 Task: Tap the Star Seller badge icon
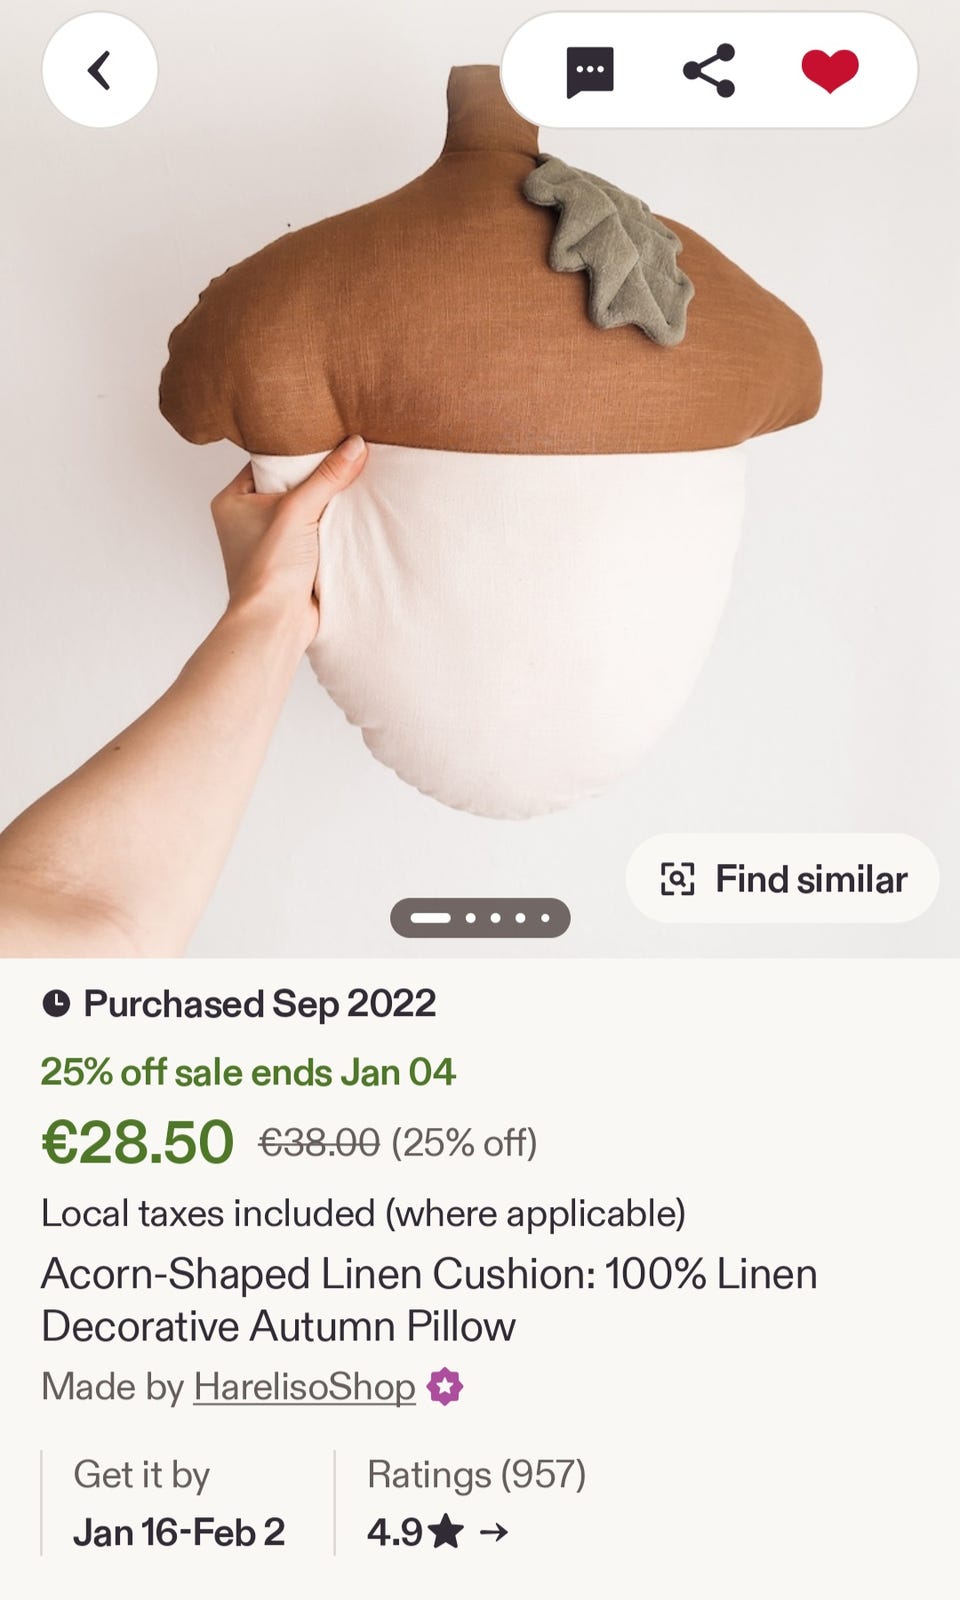click(445, 1387)
